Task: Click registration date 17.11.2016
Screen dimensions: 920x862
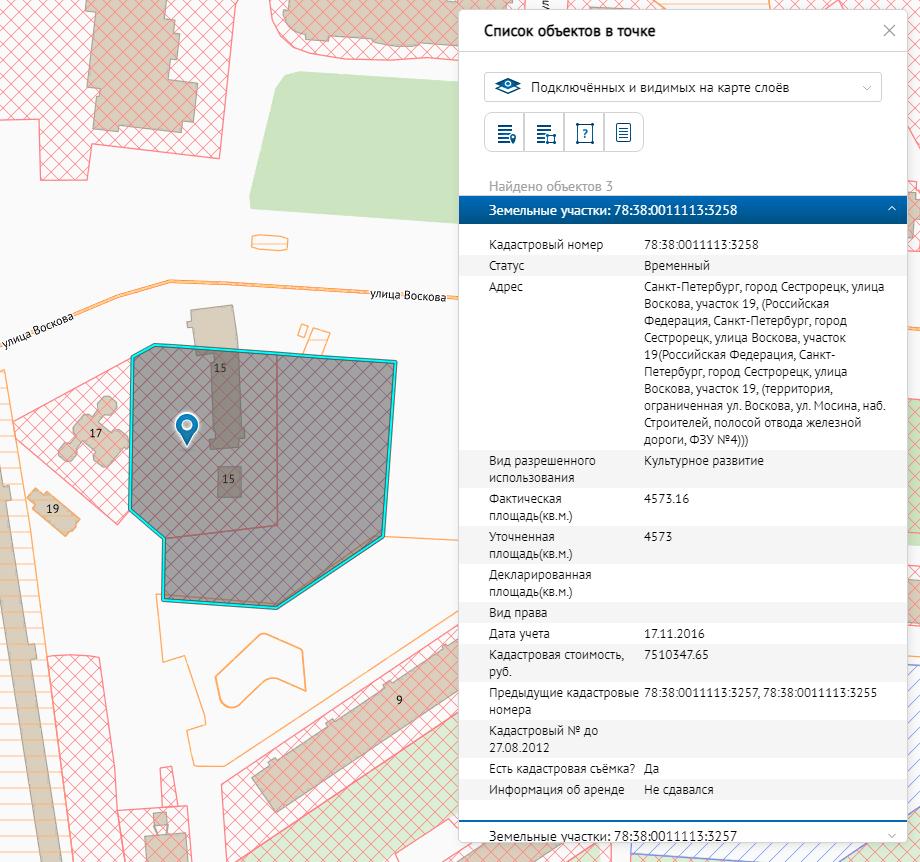Action: [x=674, y=634]
